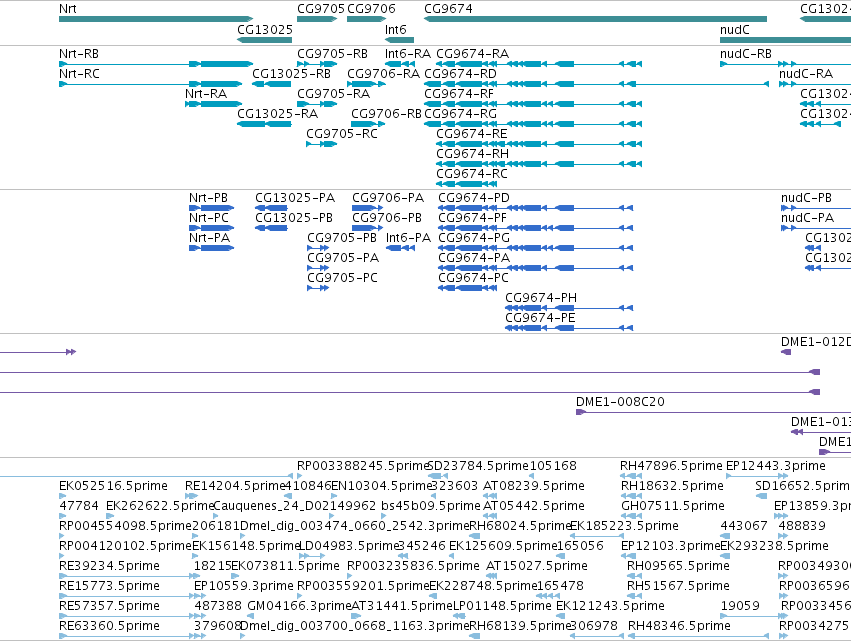The height and width of the screenshot is (641, 851).
Task: Select protein CG9674-PC
Action: 467,288
